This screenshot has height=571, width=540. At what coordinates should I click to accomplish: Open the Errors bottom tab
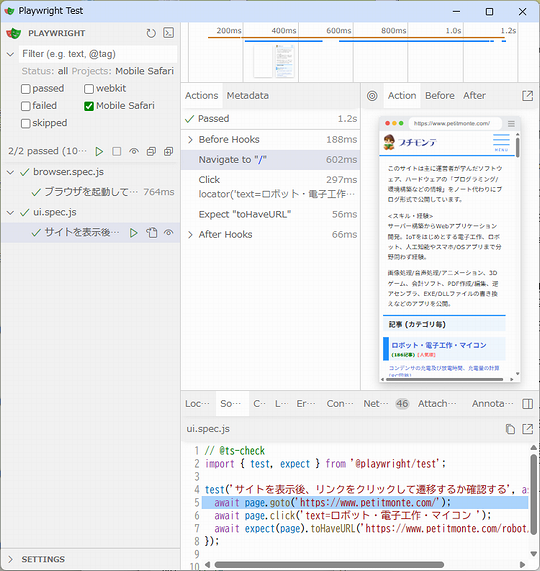[x=306, y=404]
